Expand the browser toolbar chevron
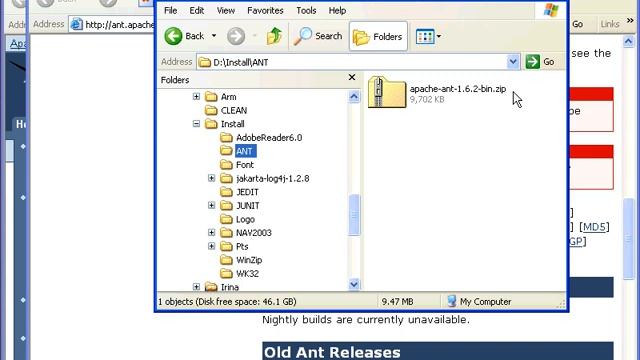The width and height of the screenshot is (640, 360). coord(630,20)
